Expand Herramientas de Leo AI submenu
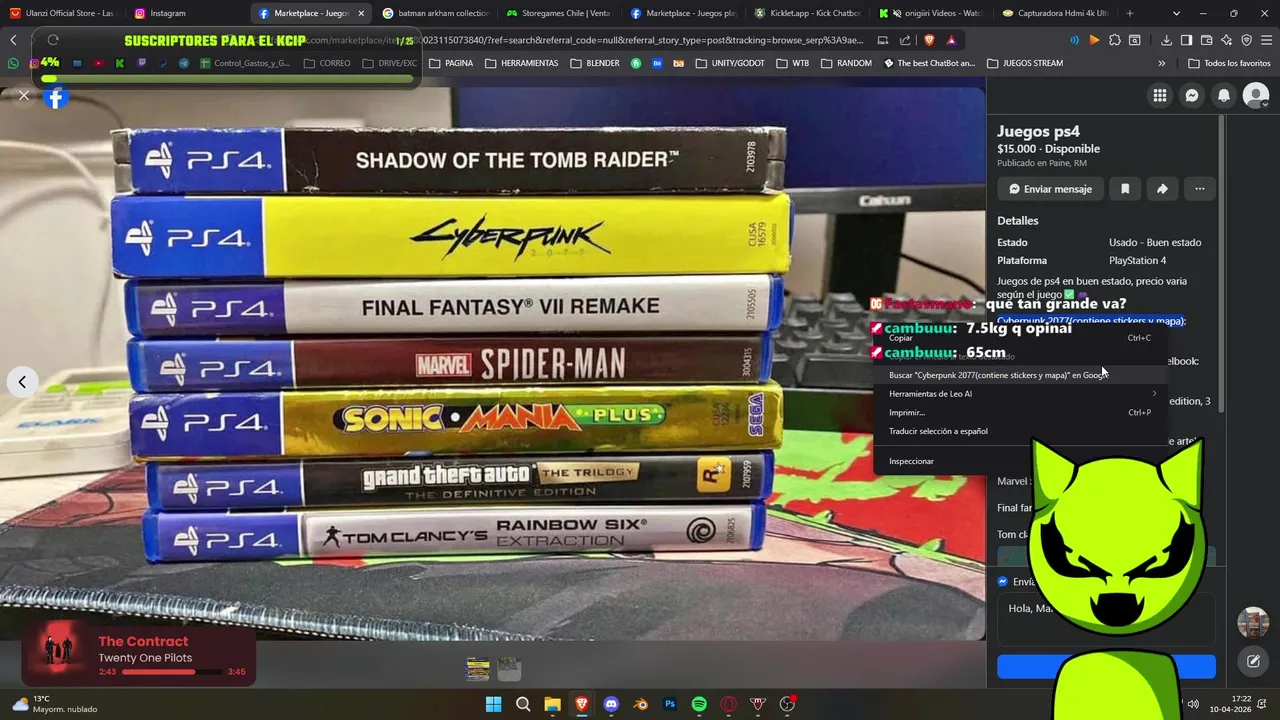1280x720 pixels. pyautogui.click(x=1020, y=394)
